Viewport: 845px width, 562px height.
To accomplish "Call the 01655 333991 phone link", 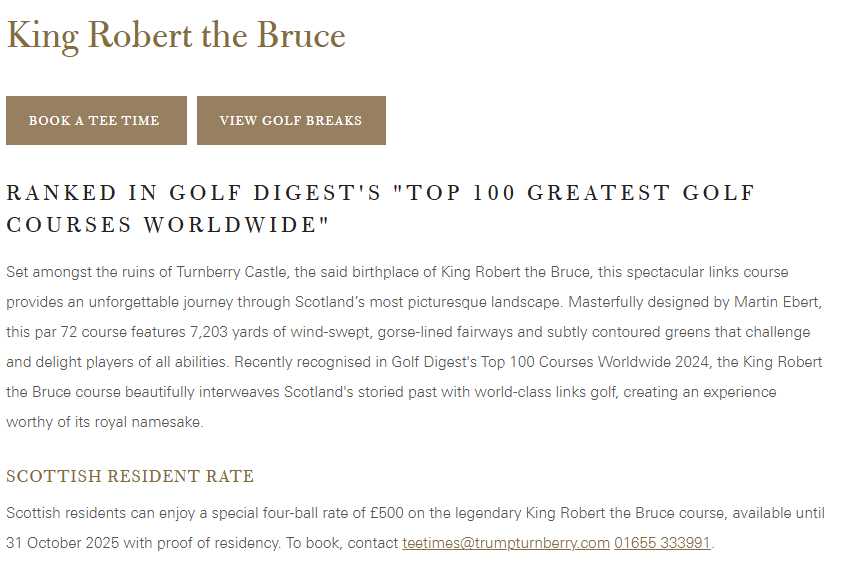I will click(662, 543).
